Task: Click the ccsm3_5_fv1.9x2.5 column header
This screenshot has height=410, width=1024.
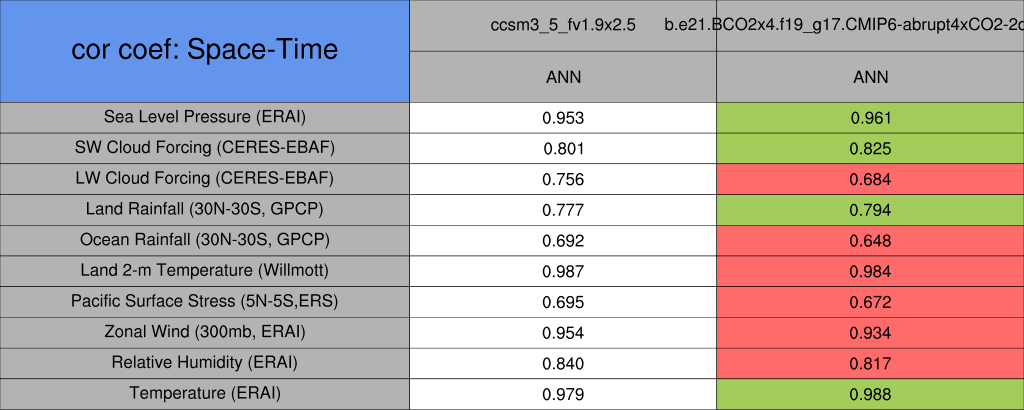Action: [x=563, y=25]
